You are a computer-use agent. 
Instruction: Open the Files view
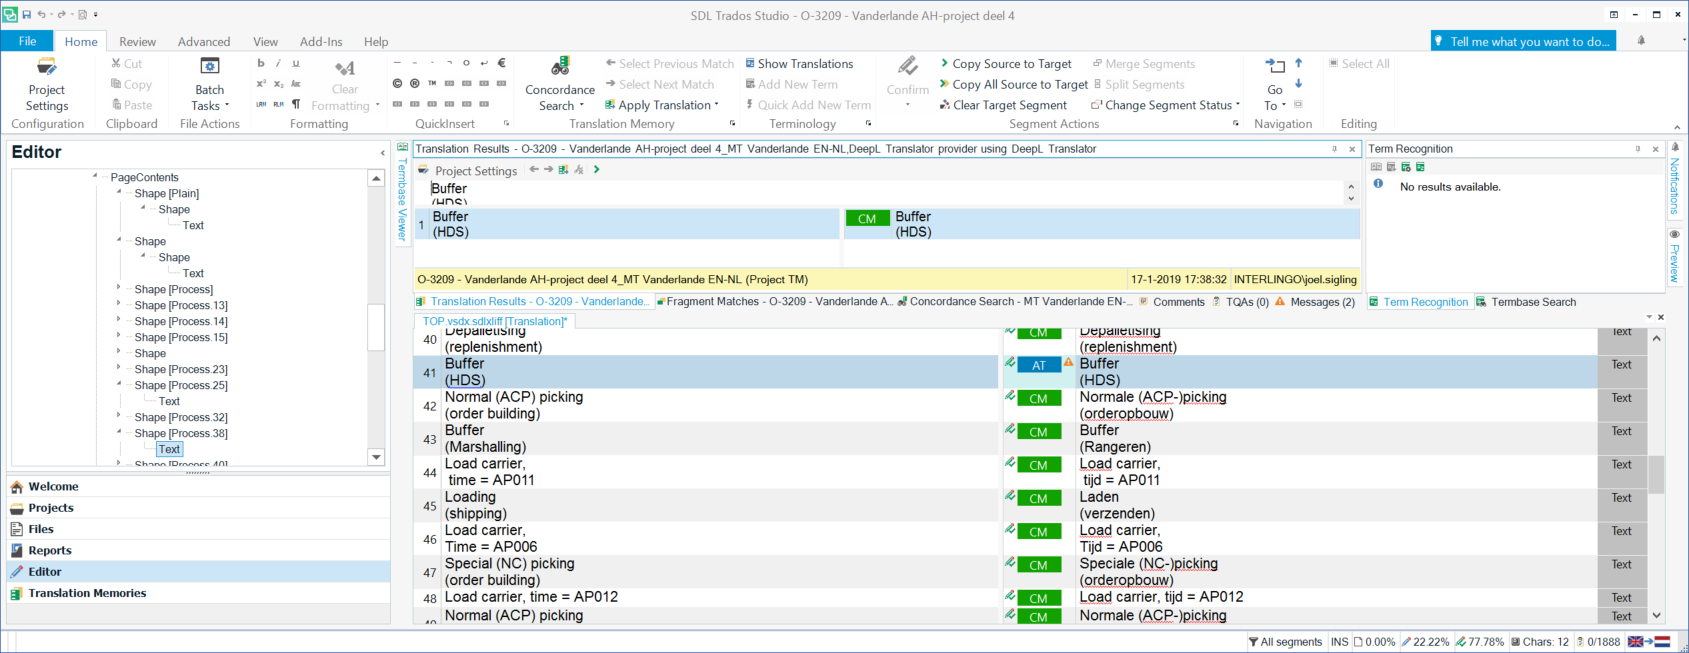198,529
